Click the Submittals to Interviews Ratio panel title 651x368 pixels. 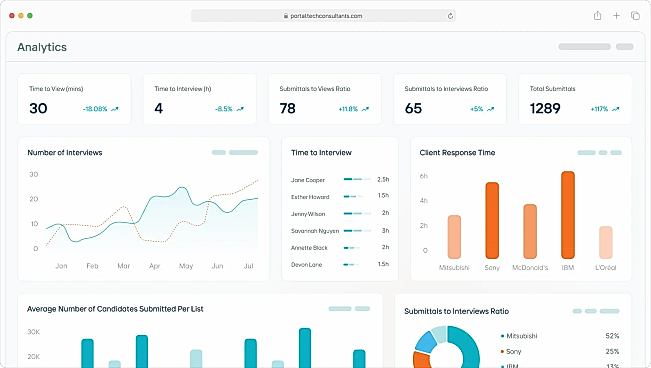457,311
